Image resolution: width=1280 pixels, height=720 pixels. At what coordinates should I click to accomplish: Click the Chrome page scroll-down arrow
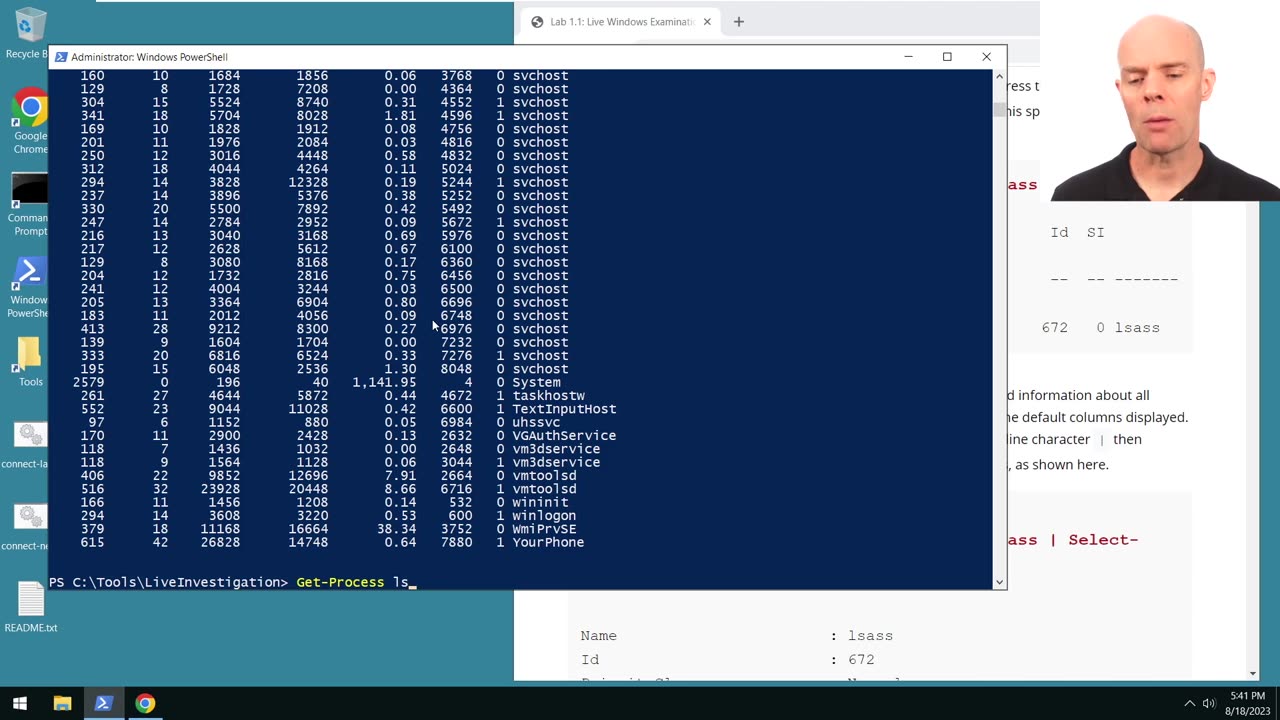tap(1252, 673)
